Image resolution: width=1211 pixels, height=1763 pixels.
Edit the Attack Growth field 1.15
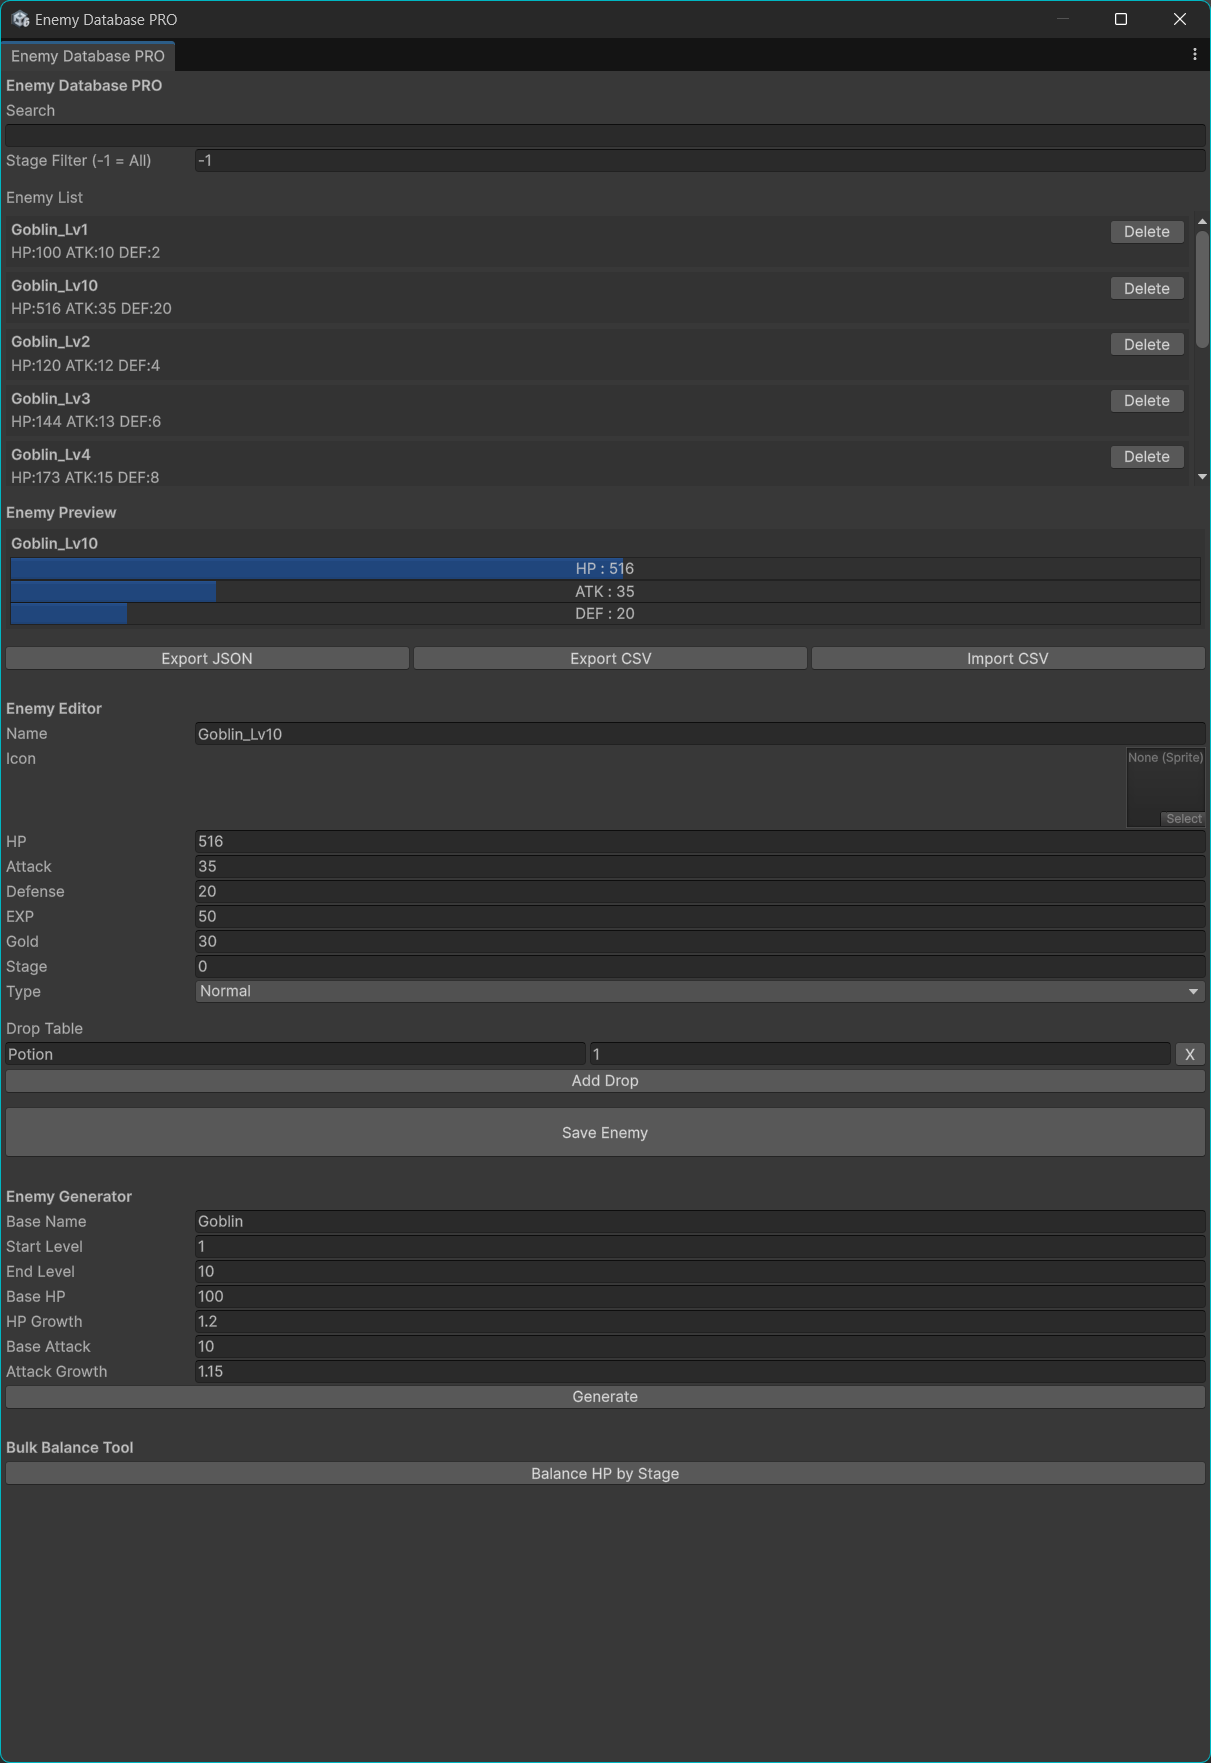coord(700,1371)
